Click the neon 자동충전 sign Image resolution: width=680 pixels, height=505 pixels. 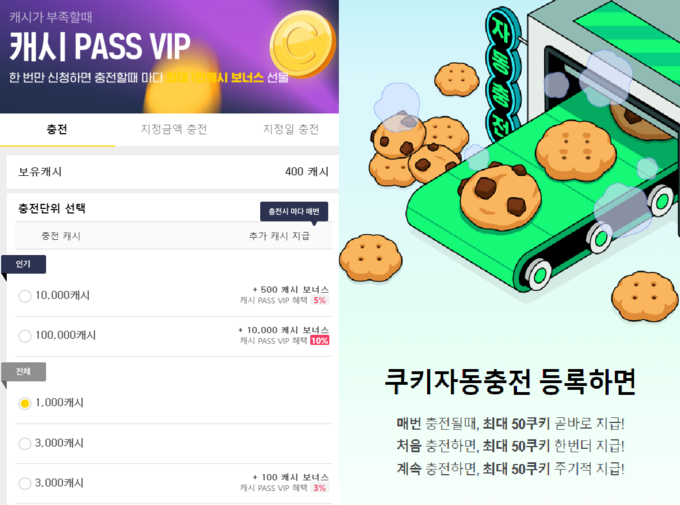[x=502, y=75]
